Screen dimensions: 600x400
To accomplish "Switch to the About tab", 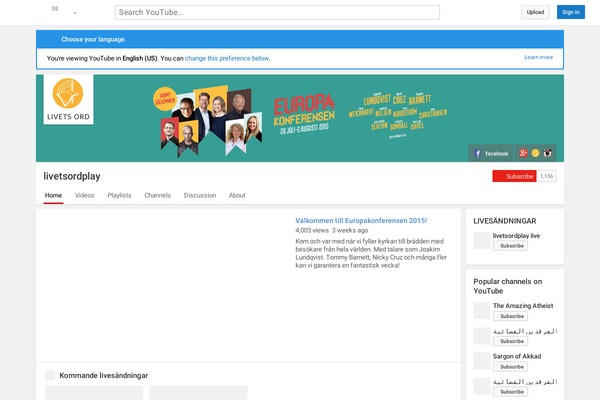I will pos(237,195).
